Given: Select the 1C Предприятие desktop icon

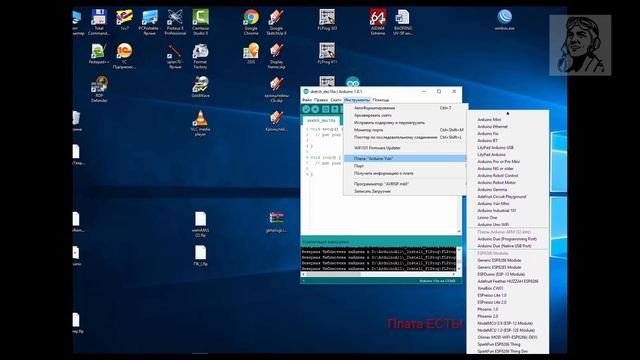Looking at the screenshot, I should (124, 56).
